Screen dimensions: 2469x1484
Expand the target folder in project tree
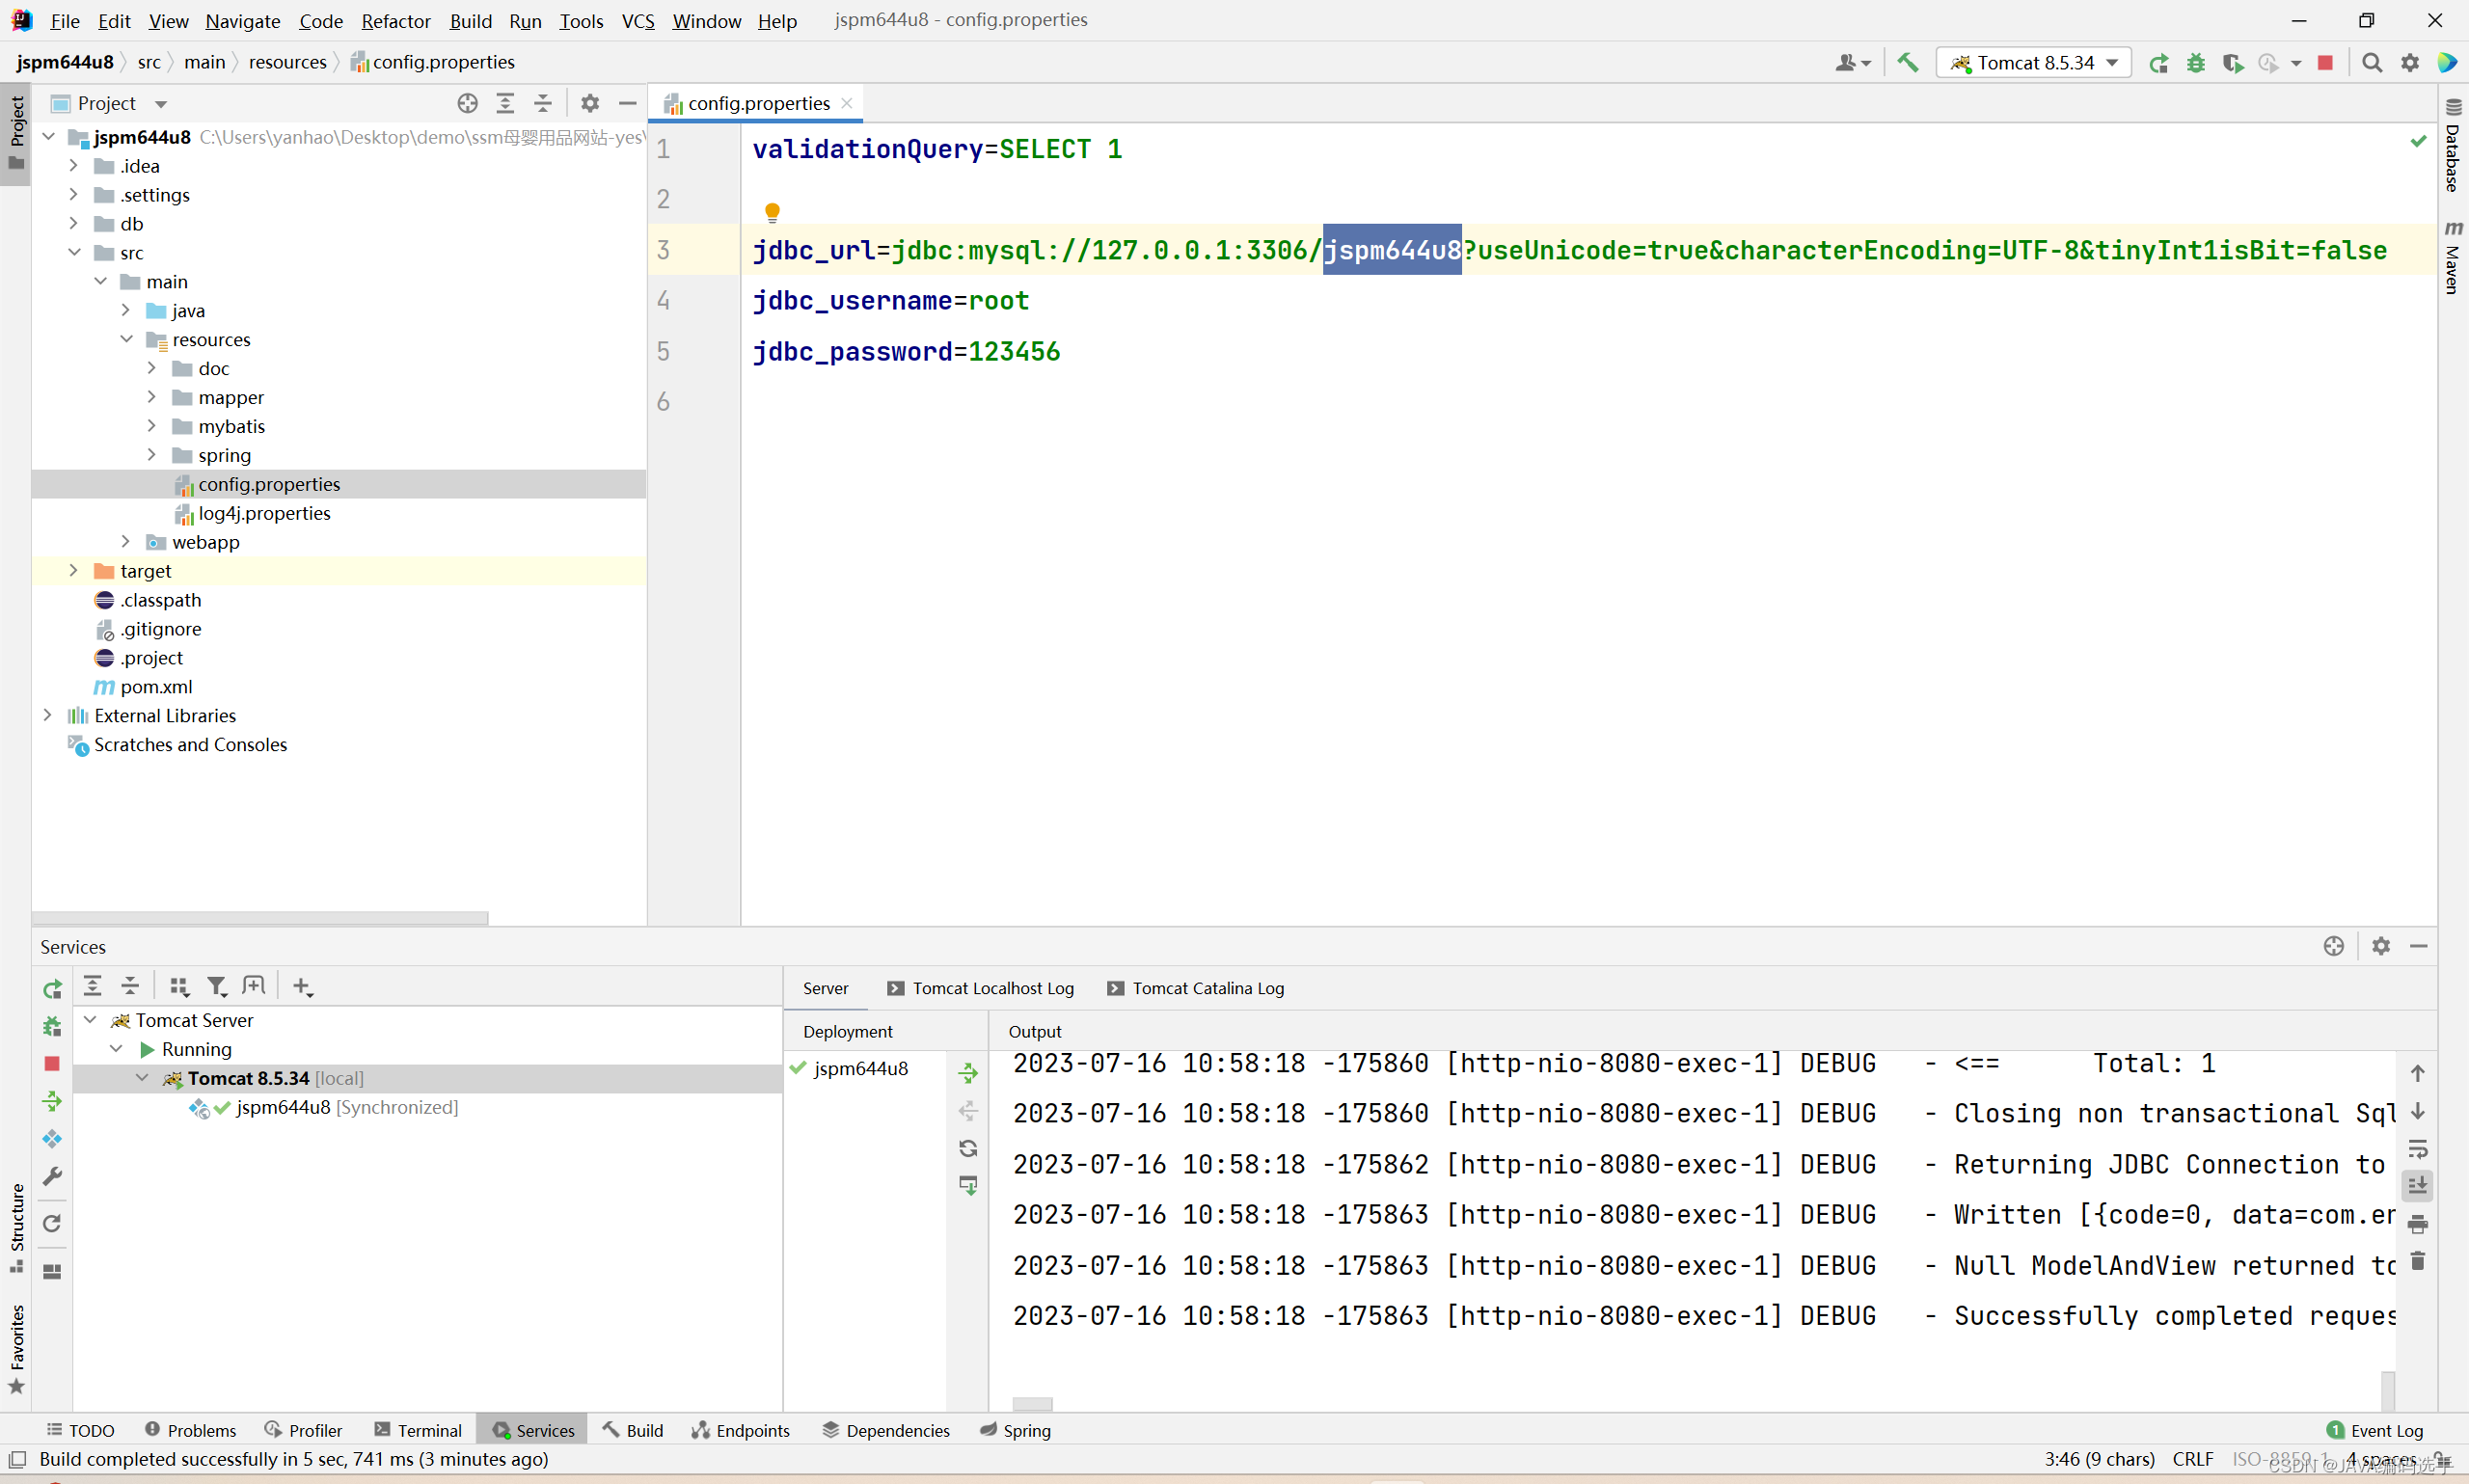[x=72, y=569]
